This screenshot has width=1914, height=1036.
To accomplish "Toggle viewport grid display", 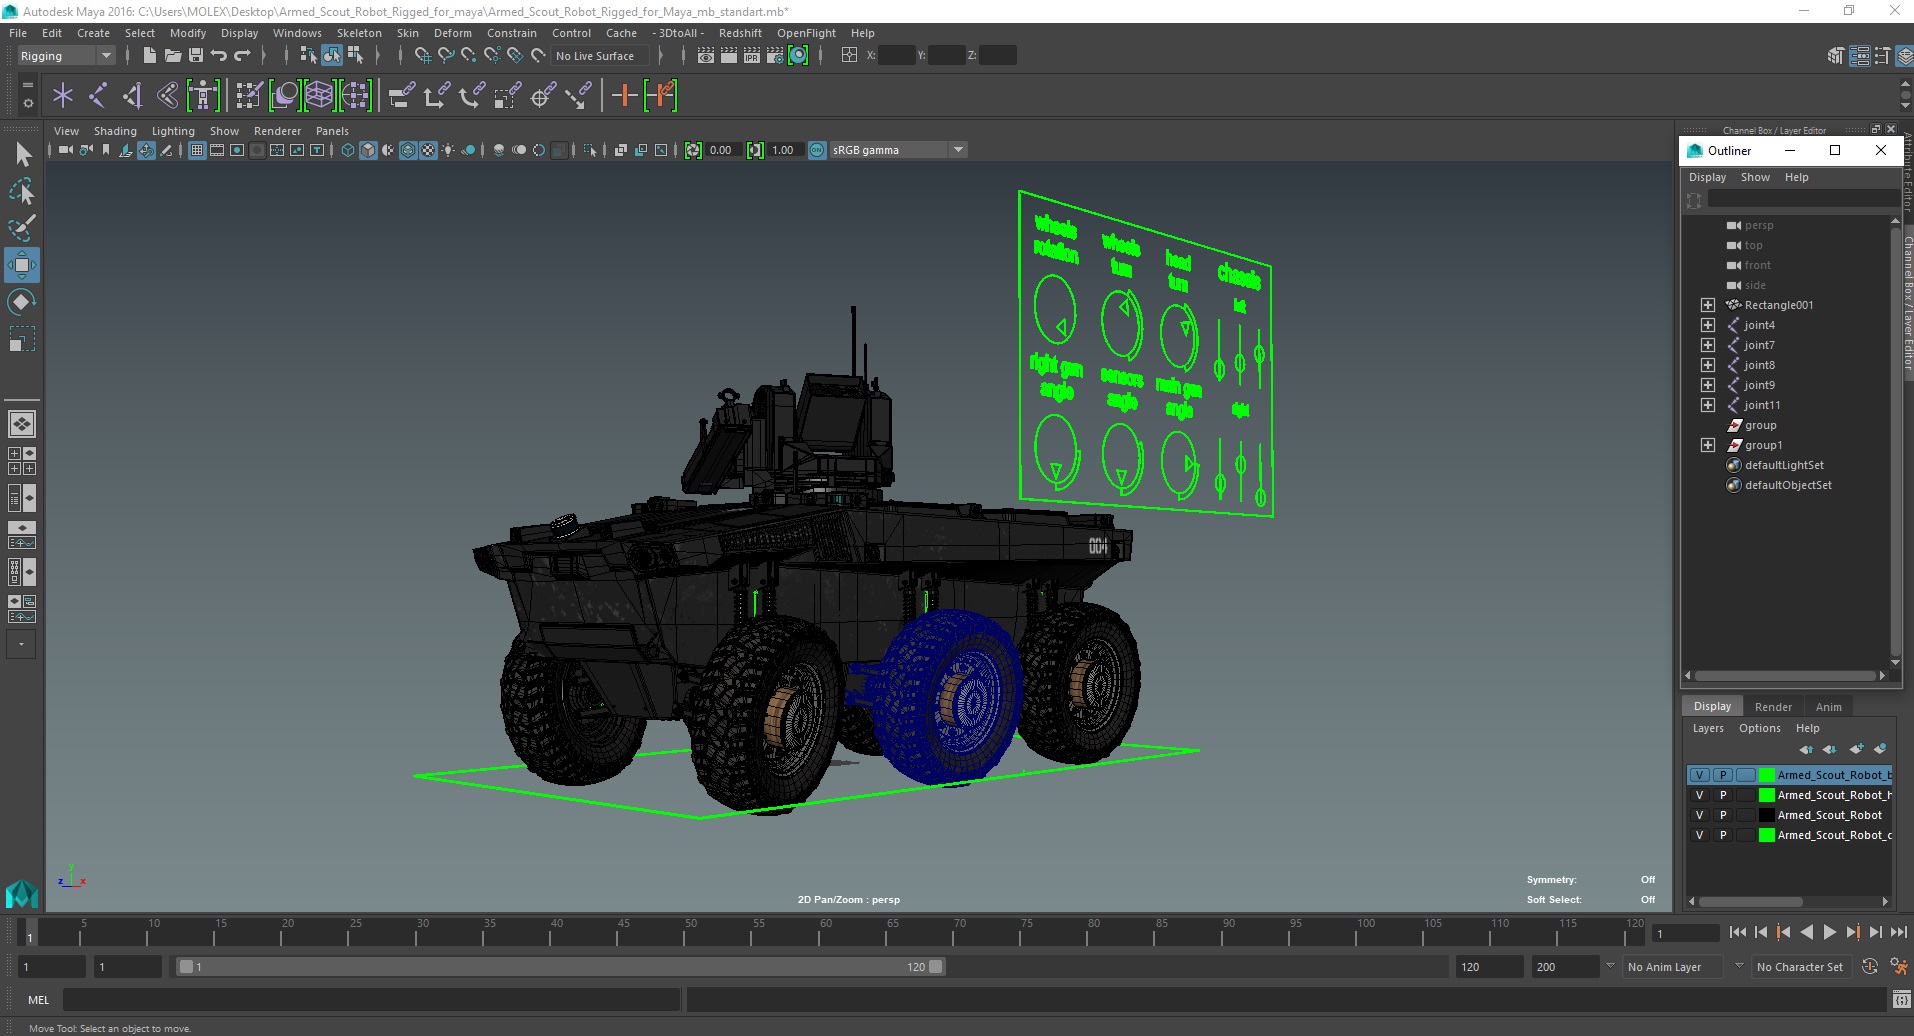I will pos(197,150).
